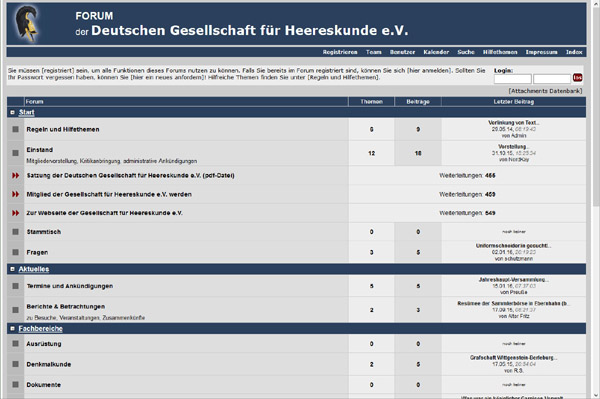The height and width of the screenshot is (399, 600).
Task: Open Suche in the navigation bar
Action: click(x=466, y=52)
